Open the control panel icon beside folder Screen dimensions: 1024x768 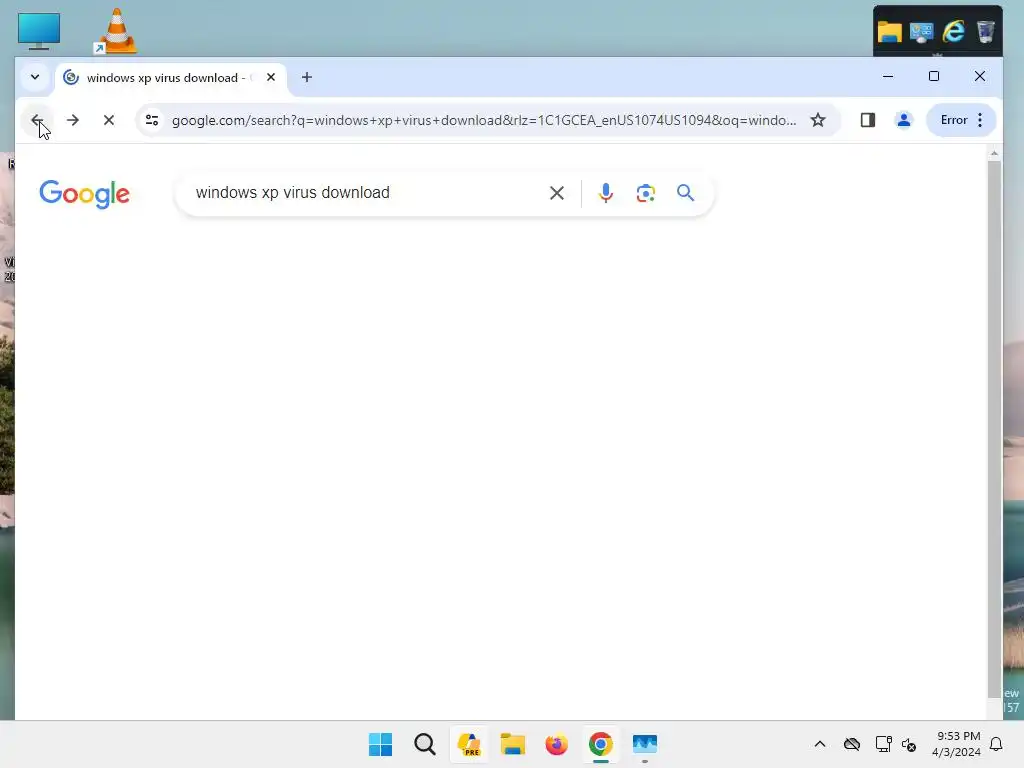pos(921,31)
